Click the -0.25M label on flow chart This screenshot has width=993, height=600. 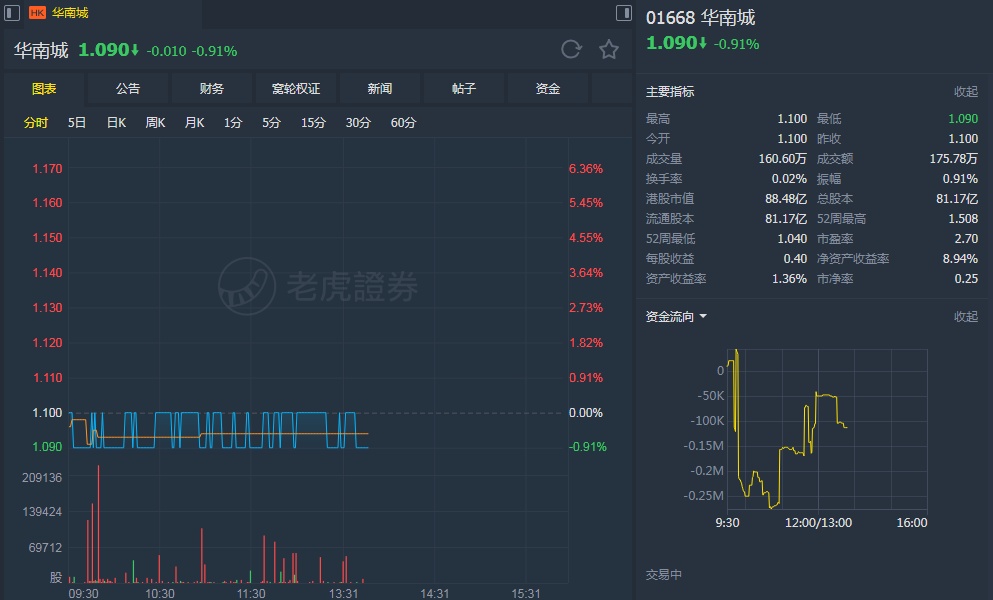point(704,495)
